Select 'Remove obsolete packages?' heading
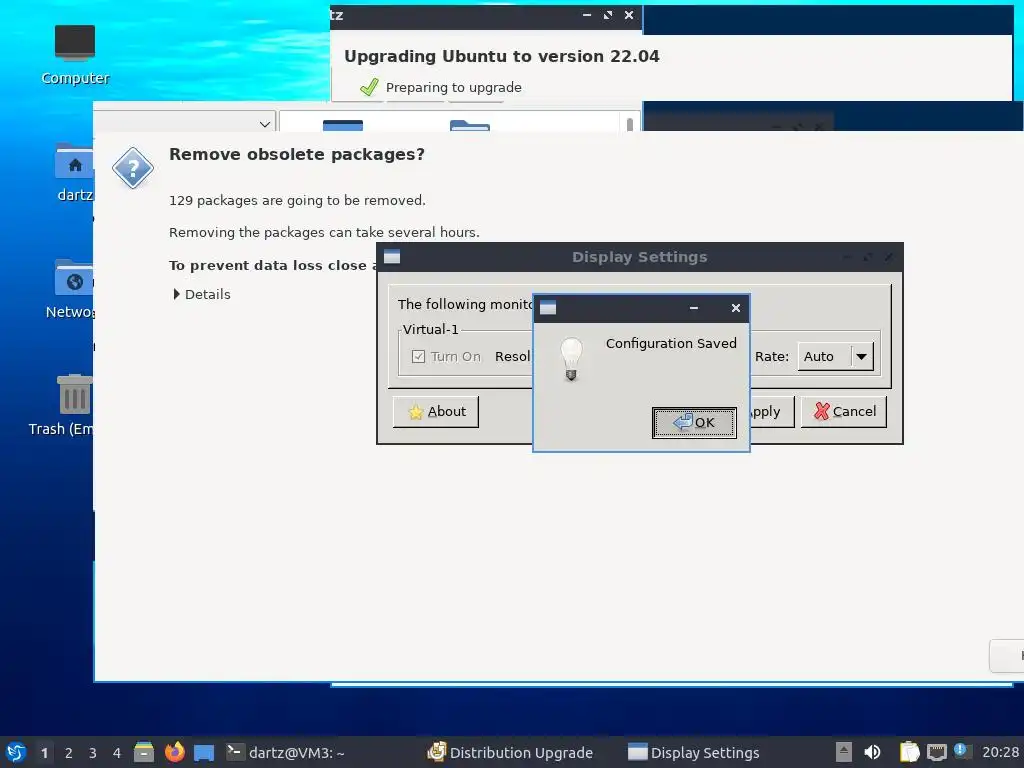Viewport: 1024px width, 768px height. click(x=297, y=154)
